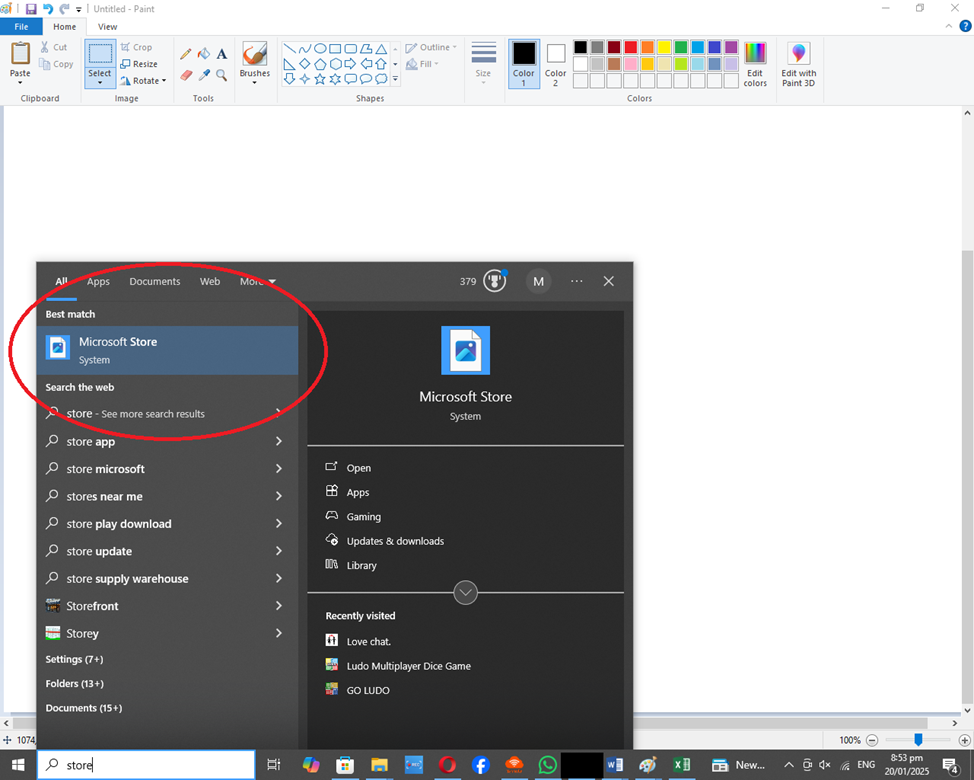Open WhatsApp from the taskbar
Screen dimensions: 974x780
(x=548, y=764)
